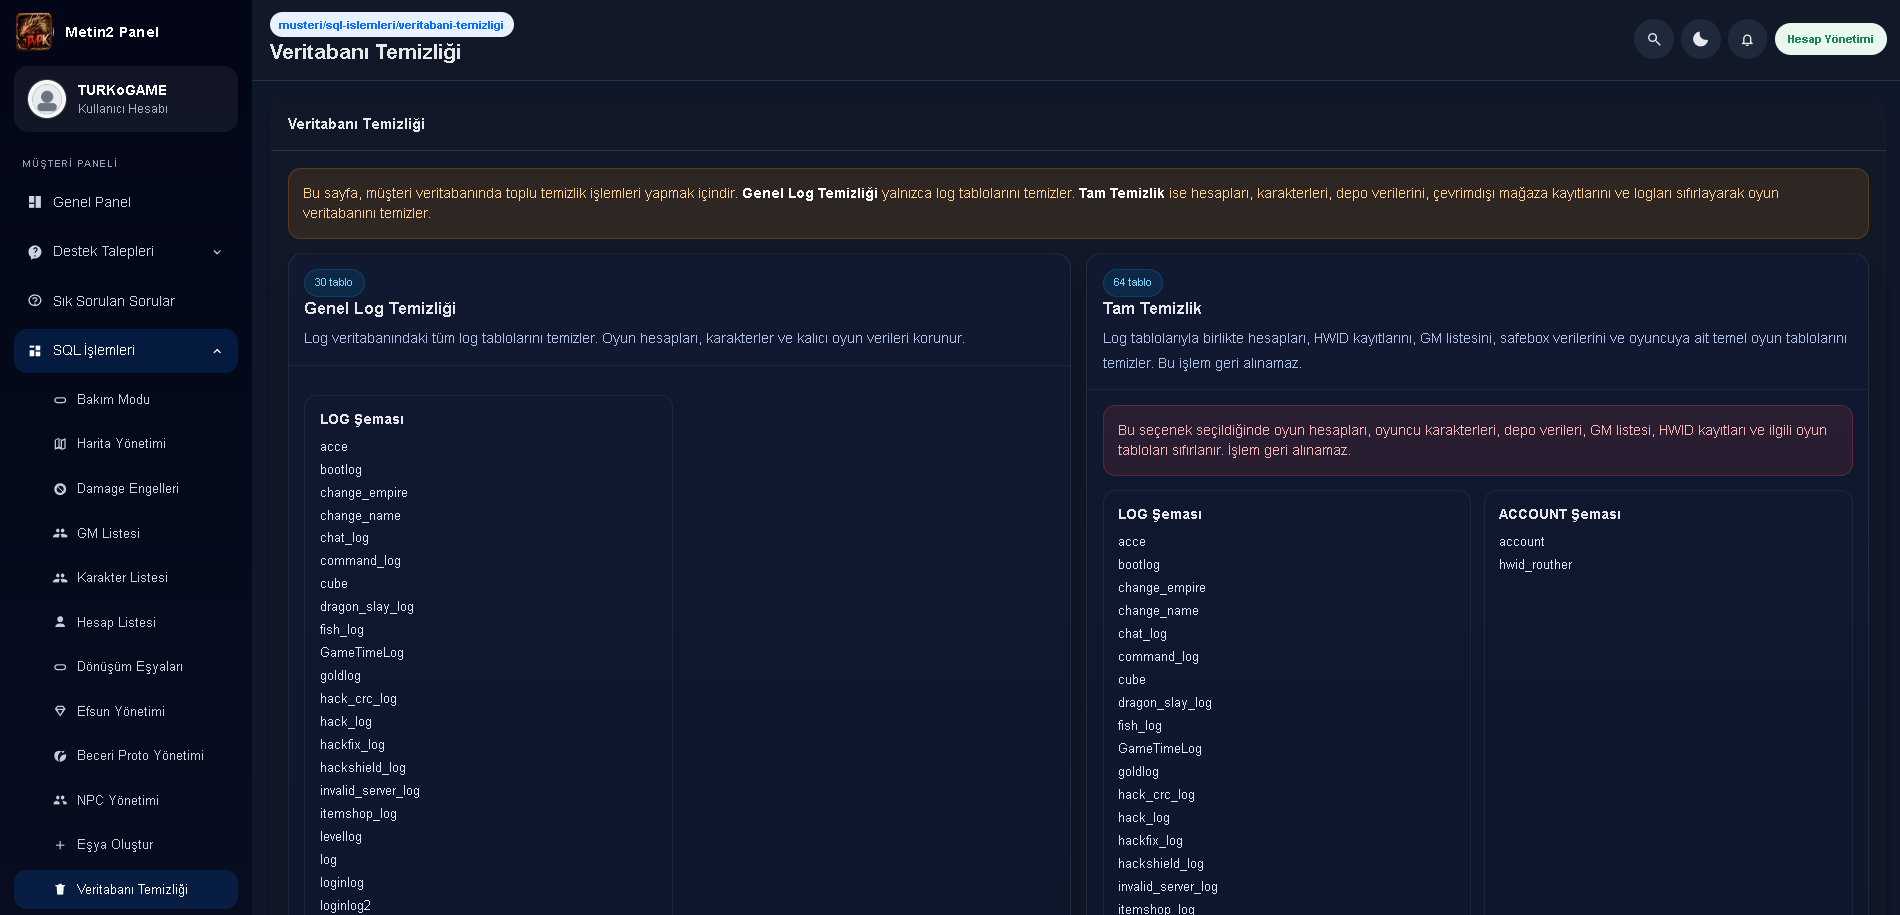Go to the Efsun Yönetimi page

coord(126,712)
